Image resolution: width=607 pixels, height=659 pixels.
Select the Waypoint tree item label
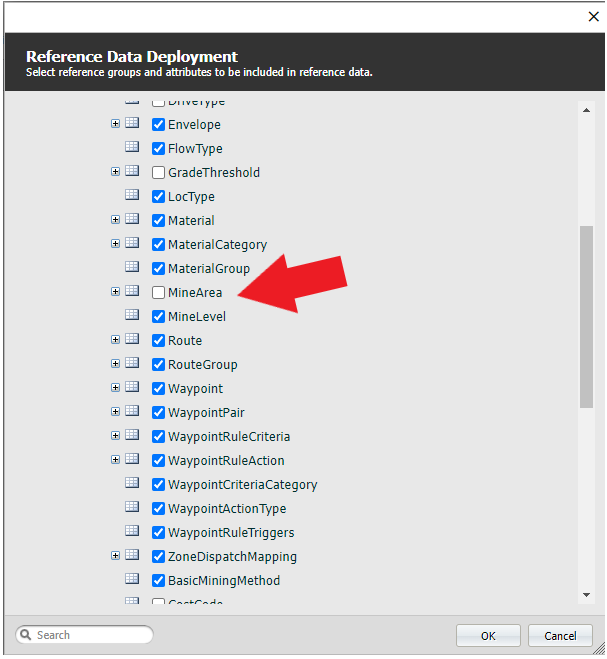(195, 389)
